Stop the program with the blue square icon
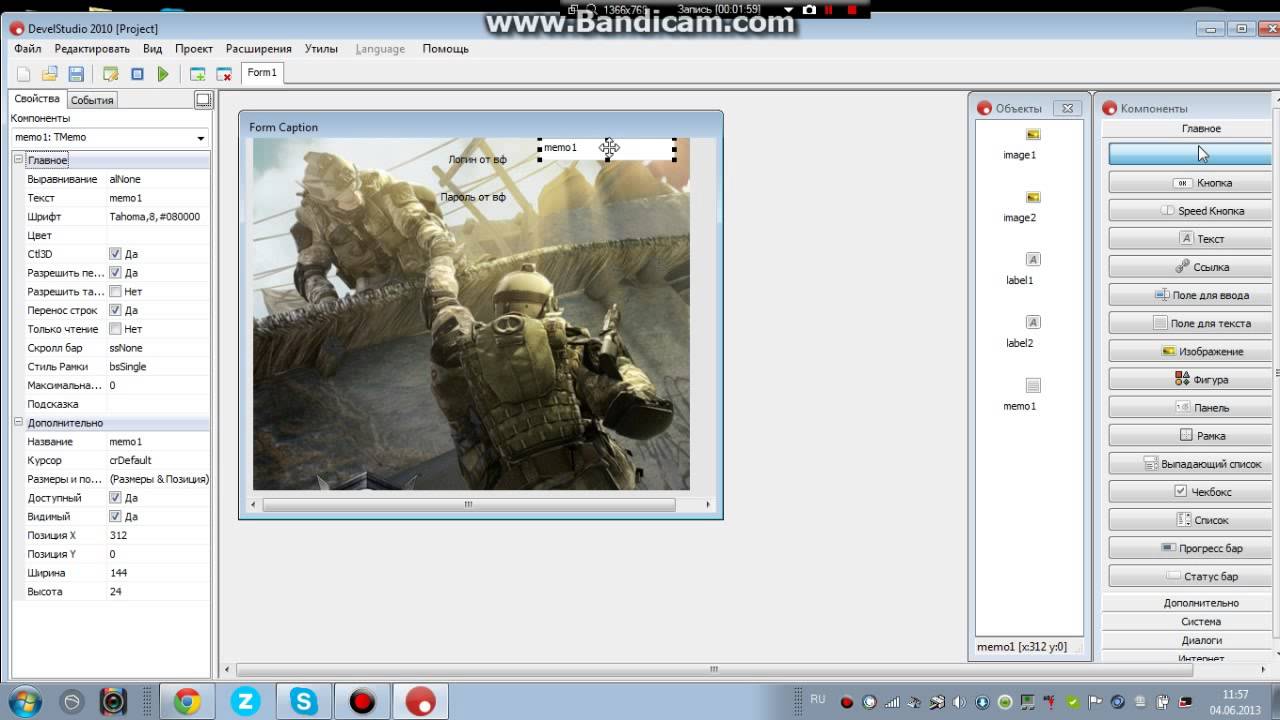Image resolution: width=1280 pixels, height=720 pixels. point(137,74)
